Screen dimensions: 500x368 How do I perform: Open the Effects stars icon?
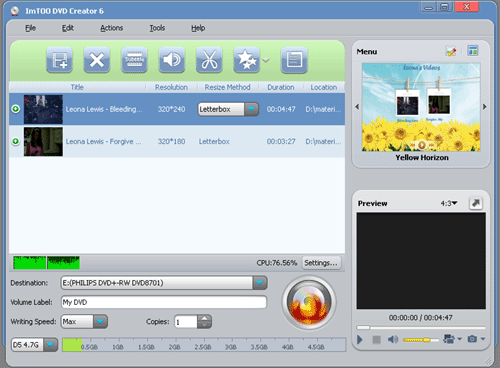tap(247, 60)
